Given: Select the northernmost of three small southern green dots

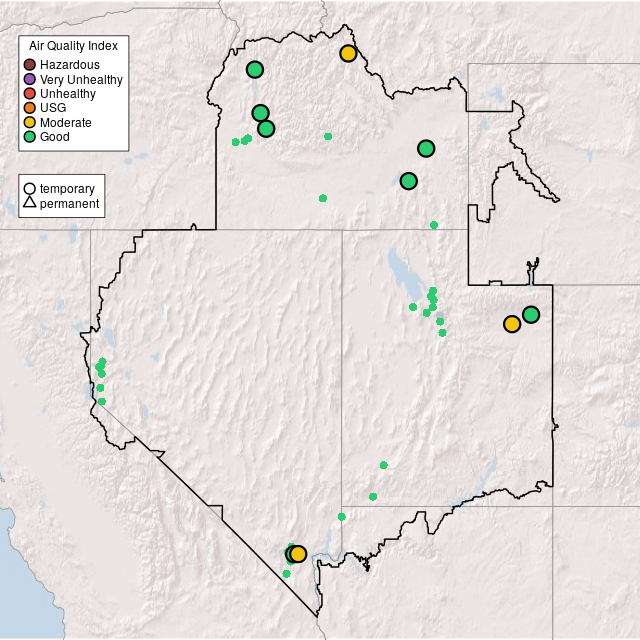Looking at the screenshot, I should tap(384, 465).
